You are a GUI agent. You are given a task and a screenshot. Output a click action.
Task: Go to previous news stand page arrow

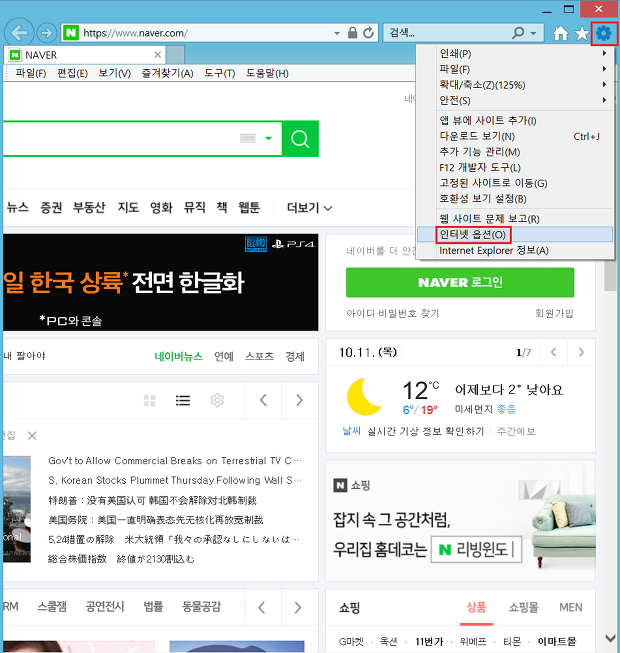click(263, 400)
